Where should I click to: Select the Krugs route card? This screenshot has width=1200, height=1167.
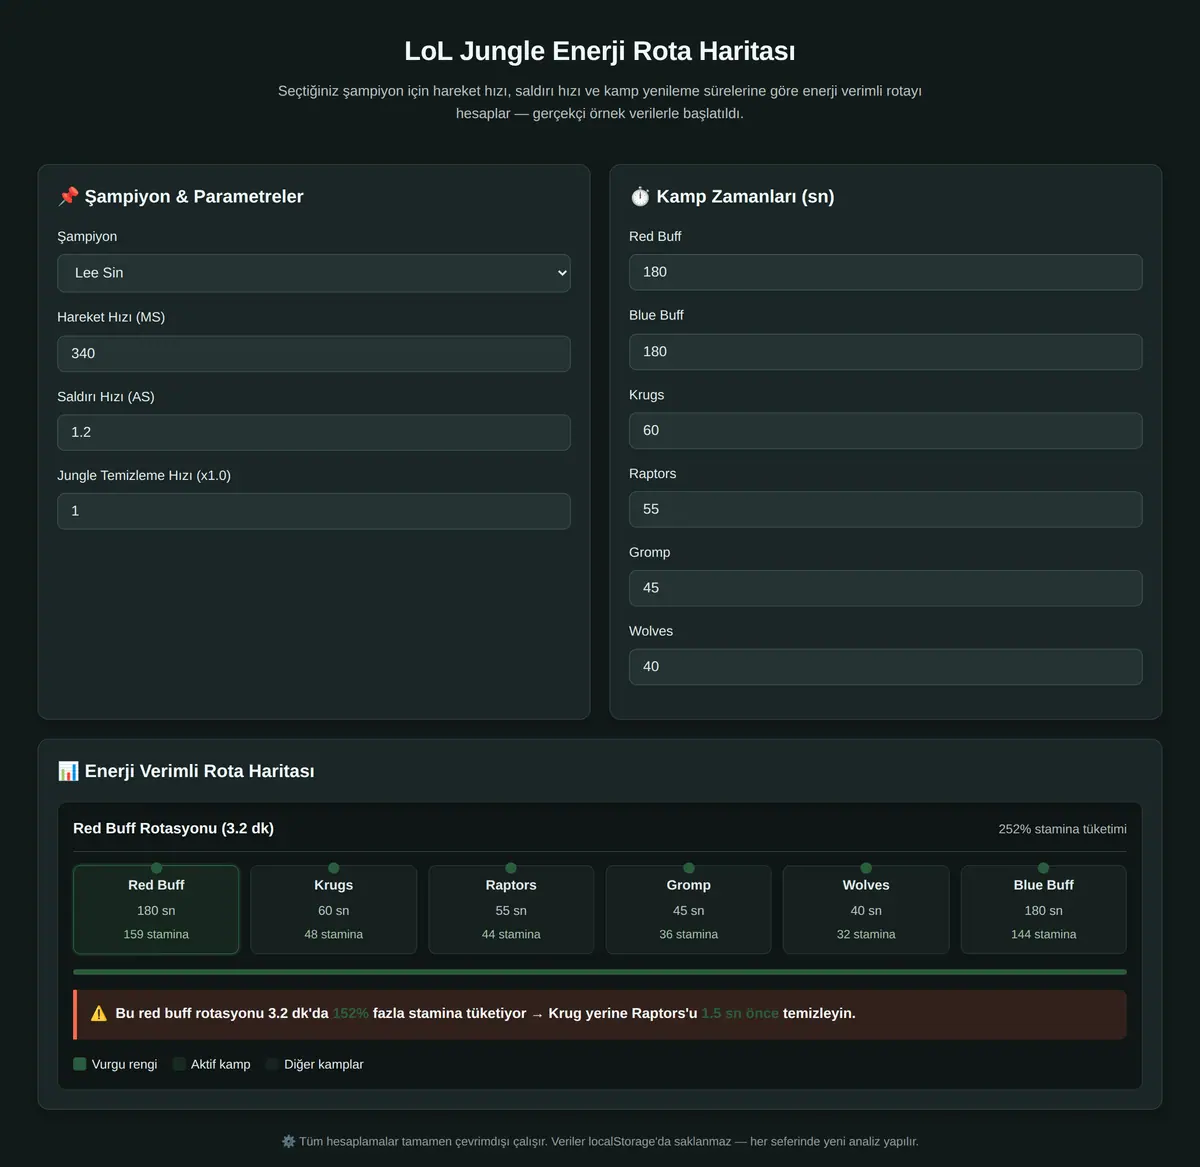click(x=334, y=909)
